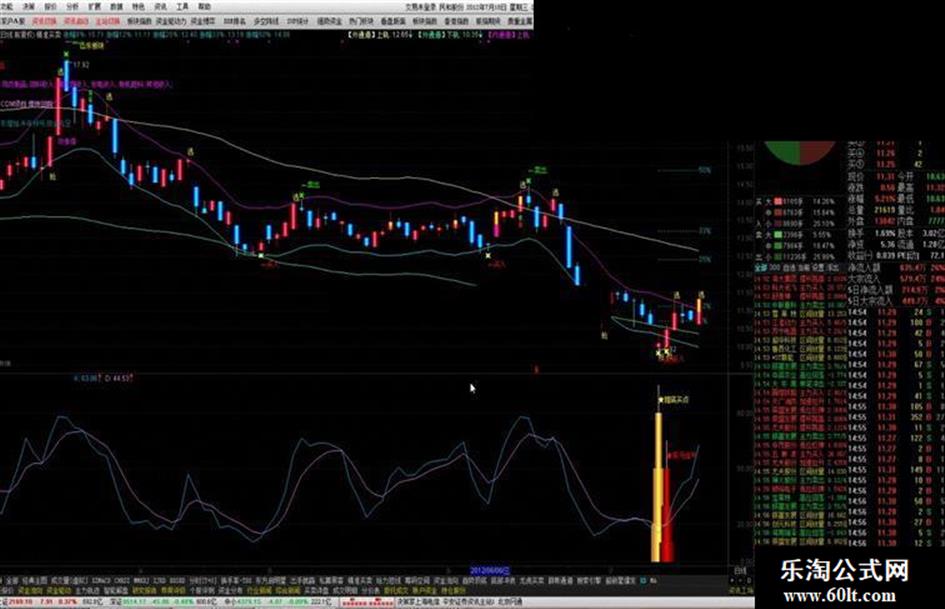
Task: Click the 下轨 10.35 readout above the chart
Action: pyautogui.click(x=452, y=35)
